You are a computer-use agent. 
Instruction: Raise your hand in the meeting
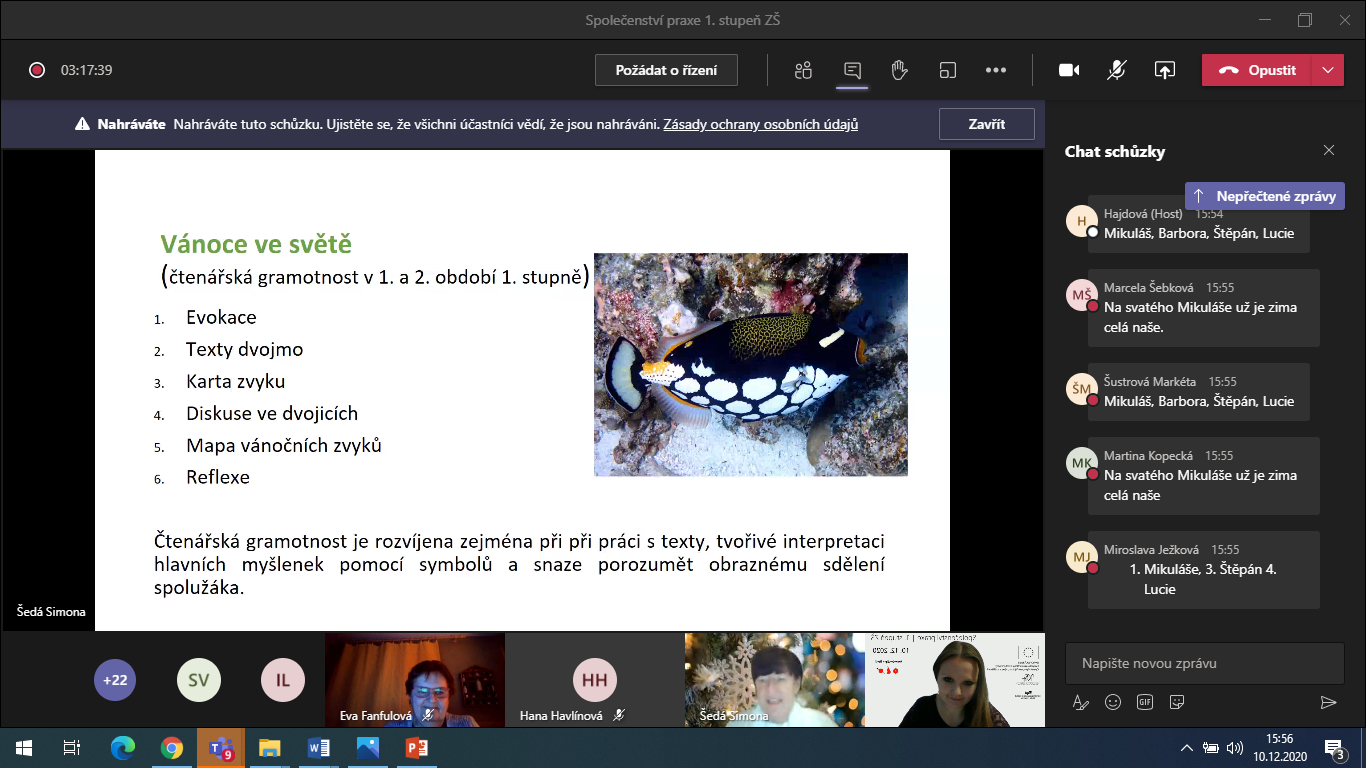(x=899, y=70)
